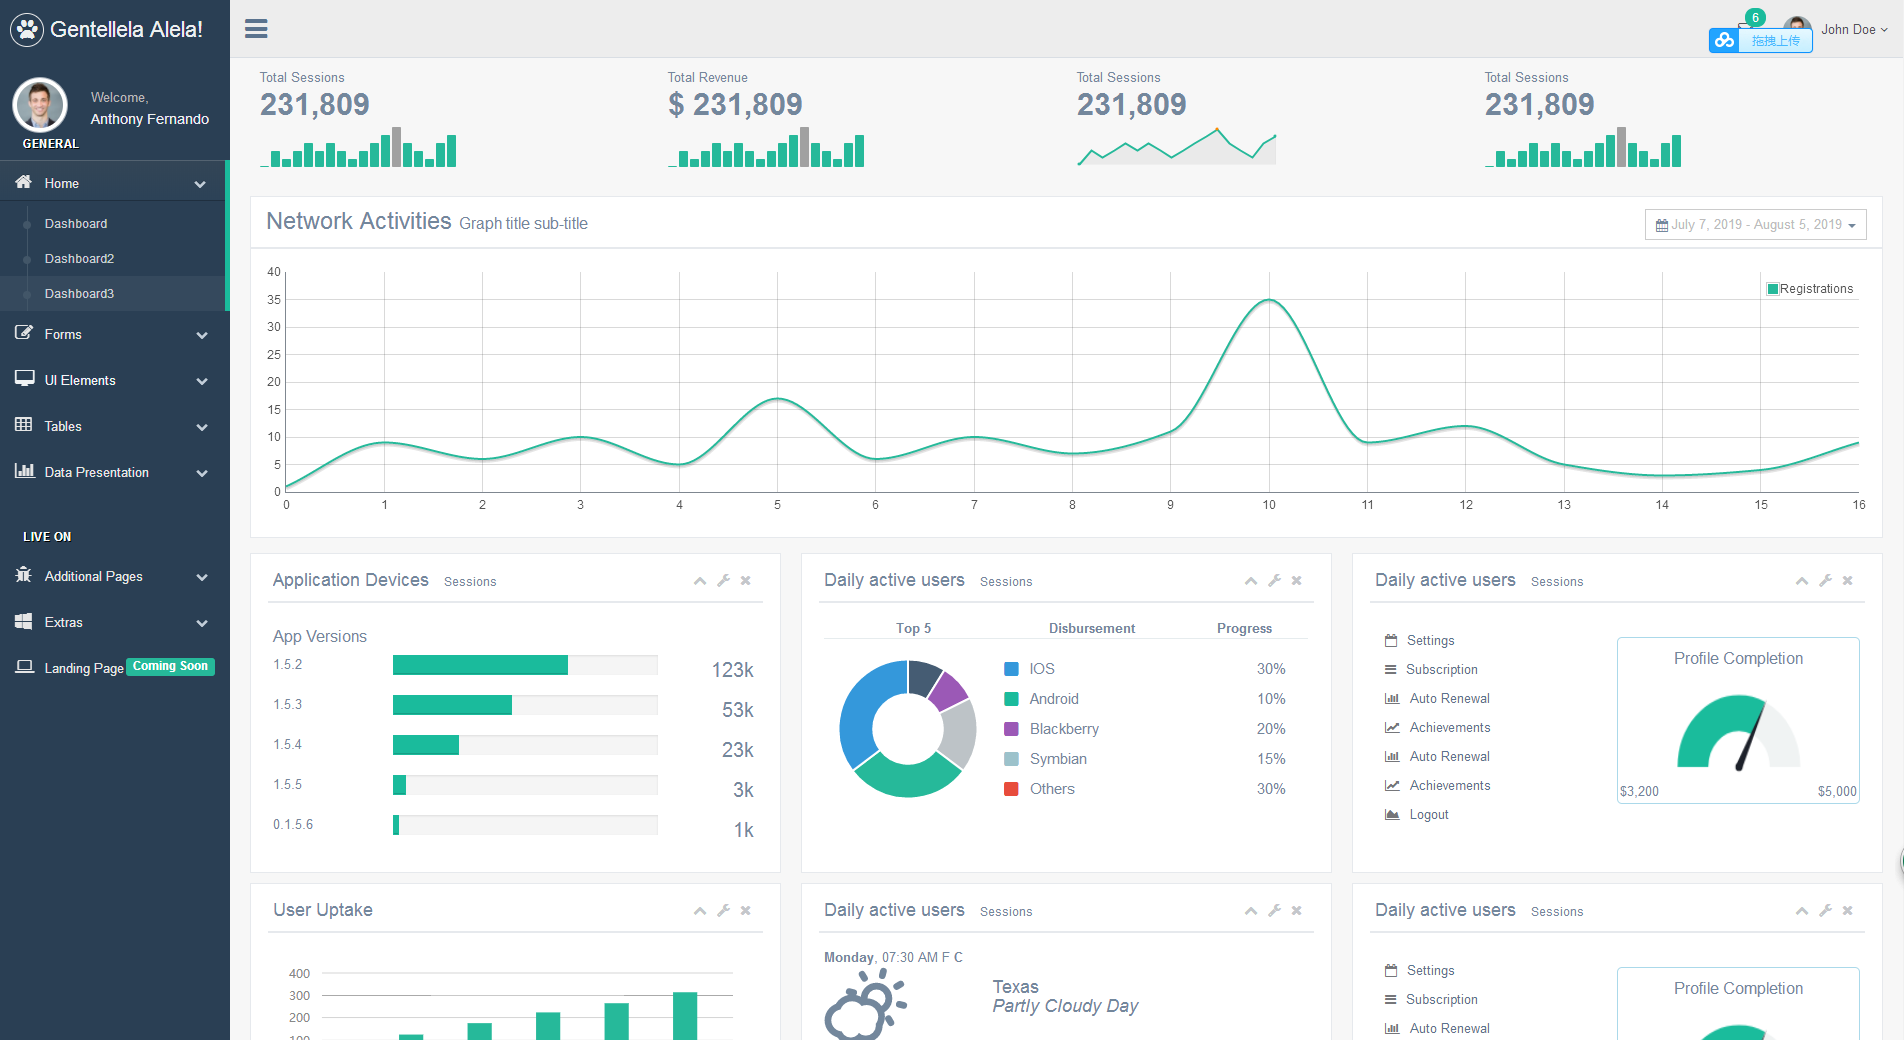Click the Data Presentation chart icon
This screenshot has height=1040, width=1904.
point(24,471)
